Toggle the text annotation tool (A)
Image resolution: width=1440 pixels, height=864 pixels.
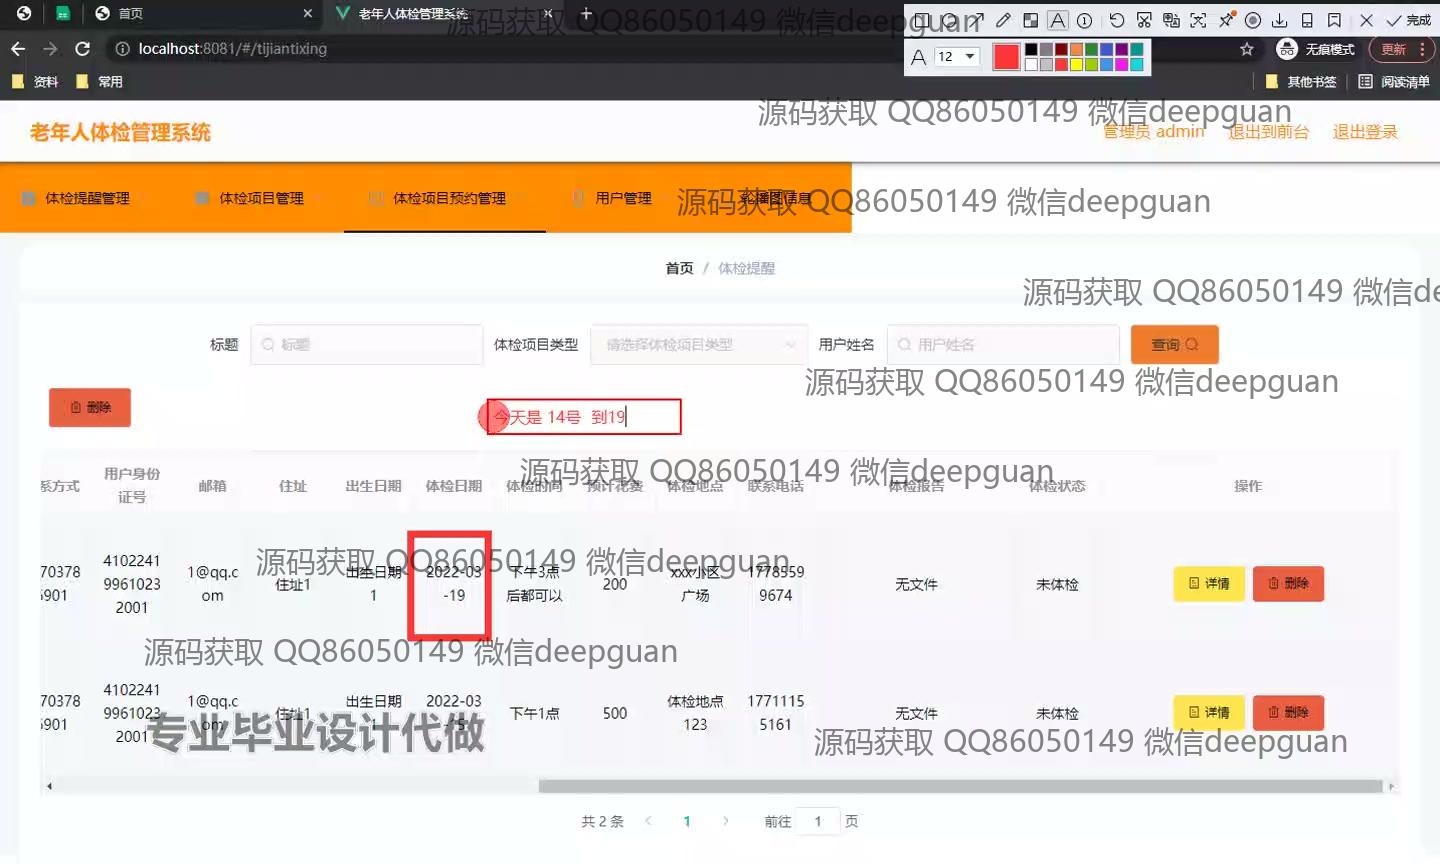coord(1057,20)
